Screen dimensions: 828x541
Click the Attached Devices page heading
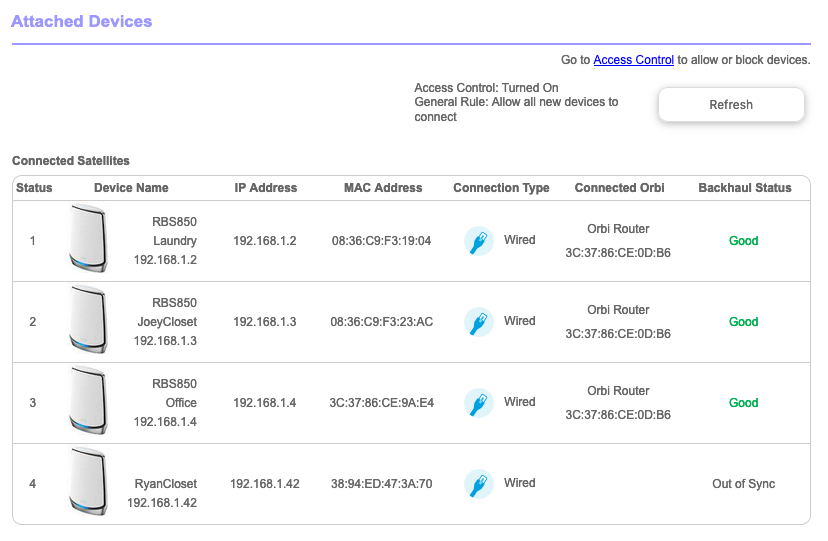[82, 21]
